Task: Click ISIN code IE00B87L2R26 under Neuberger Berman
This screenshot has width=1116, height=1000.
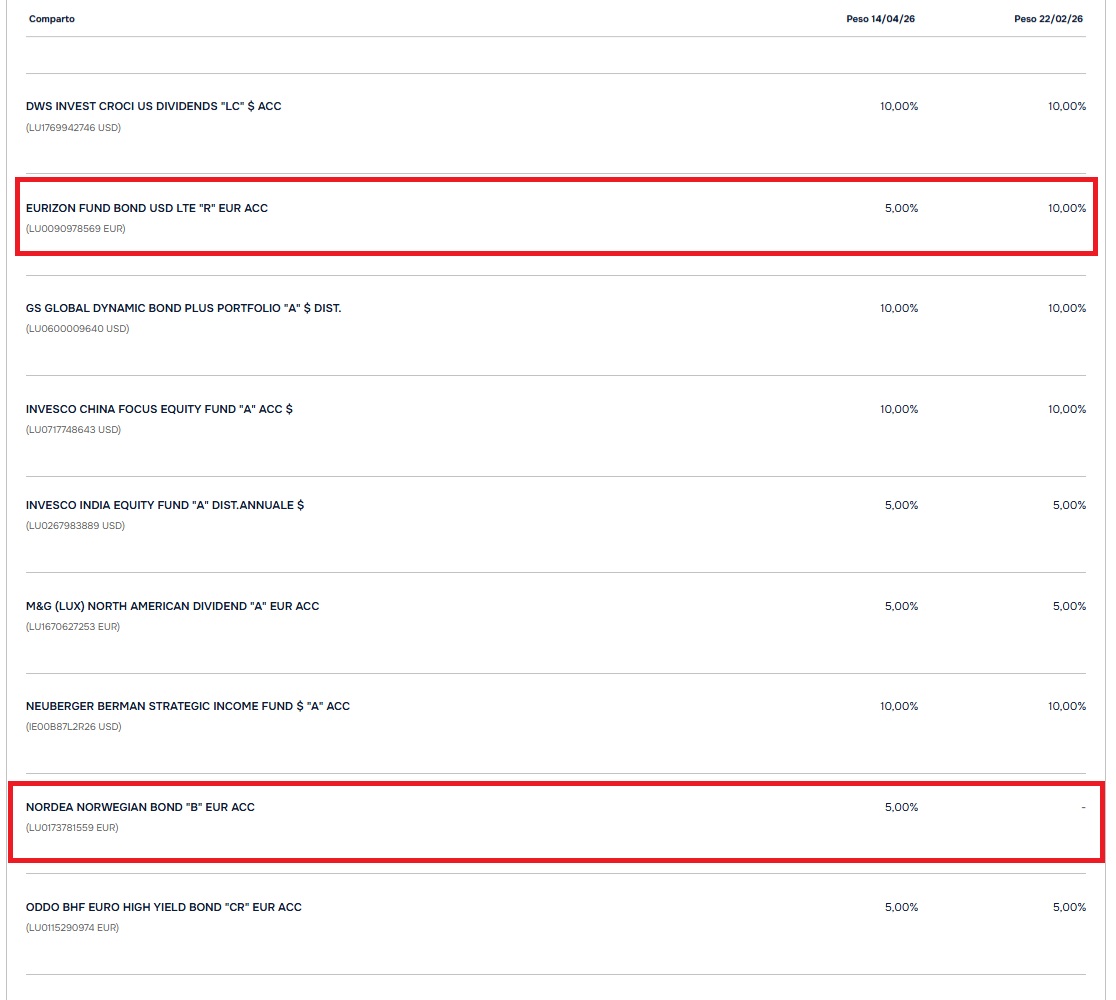Action: (73, 727)
